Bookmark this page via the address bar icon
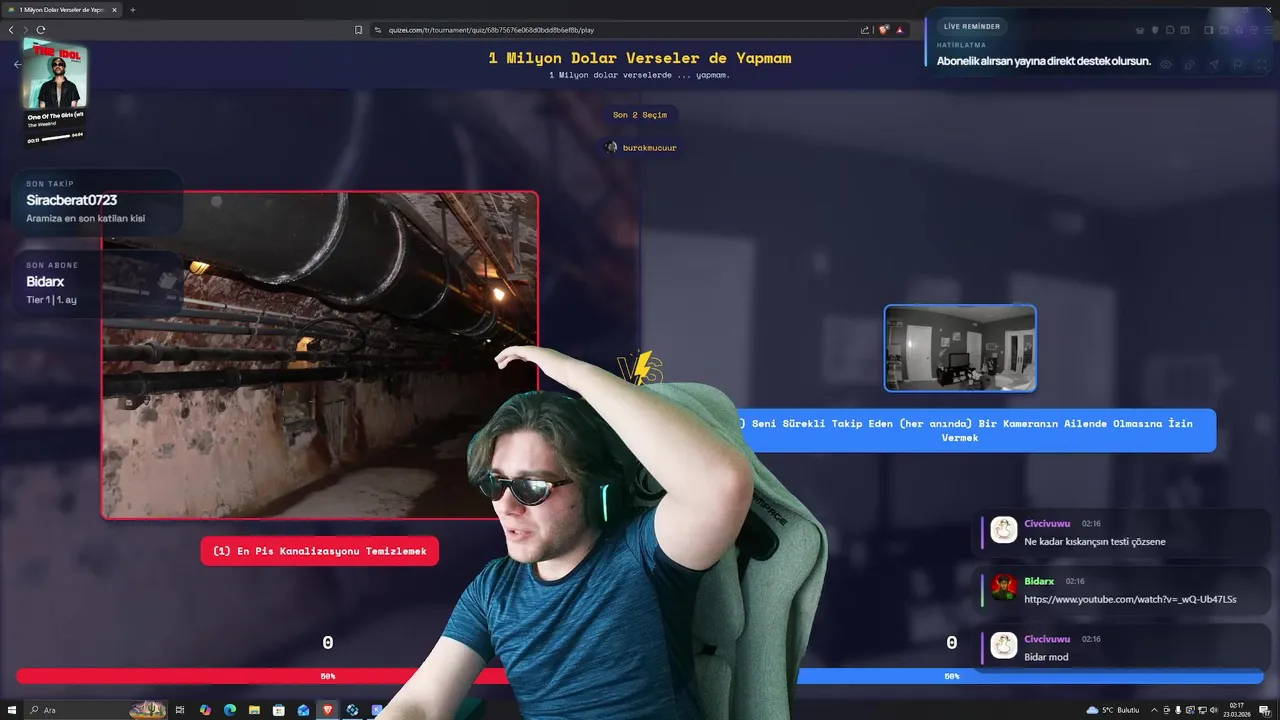 (x=358, y=30)
